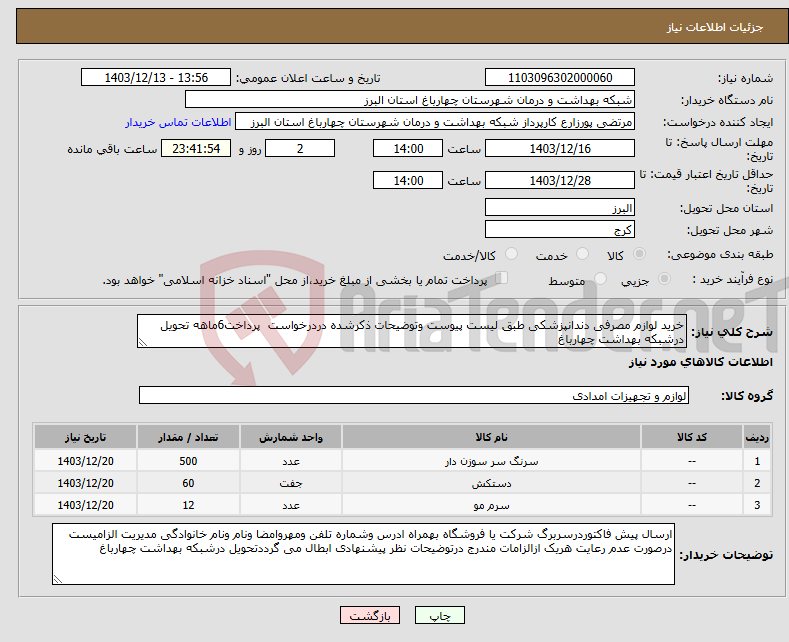
Task: Click the توضیحات خریدار text area
Action: 363,554
